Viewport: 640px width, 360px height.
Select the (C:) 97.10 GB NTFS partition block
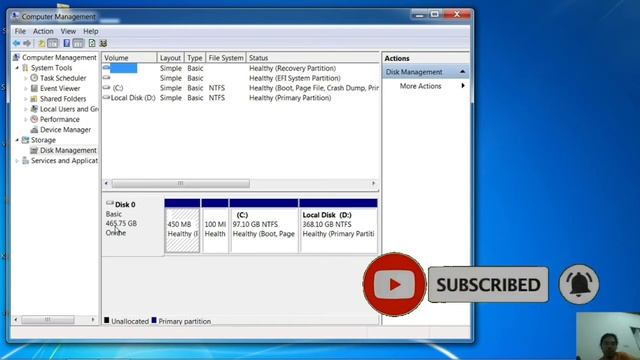[264, 226]
